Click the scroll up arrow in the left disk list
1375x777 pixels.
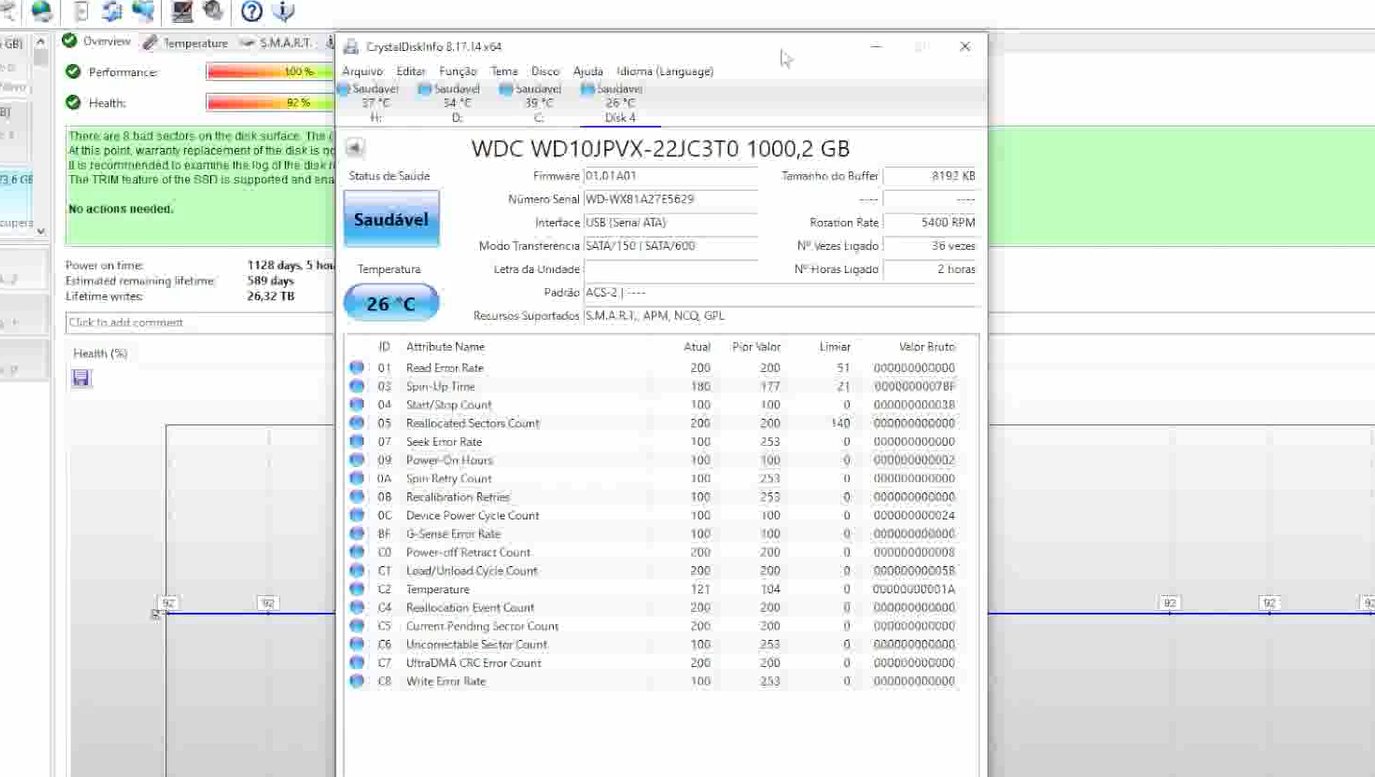tap(41, 42)
